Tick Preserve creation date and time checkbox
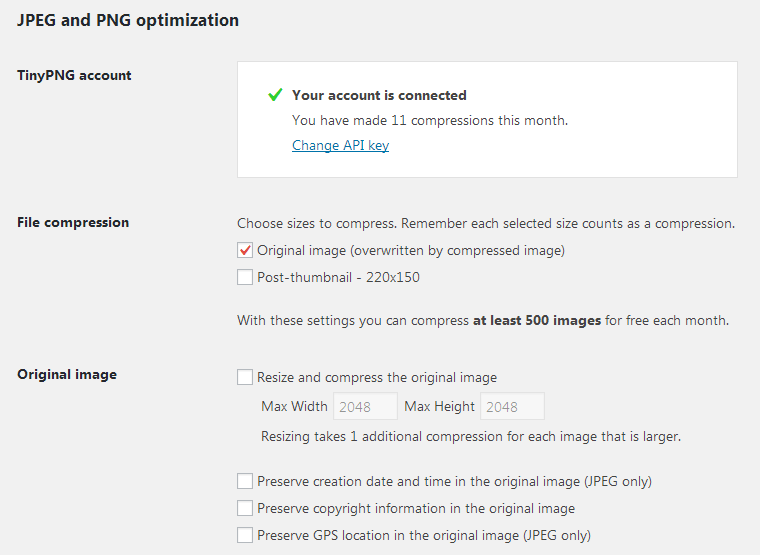Screen dimensions: 760x555 point(245,481)
